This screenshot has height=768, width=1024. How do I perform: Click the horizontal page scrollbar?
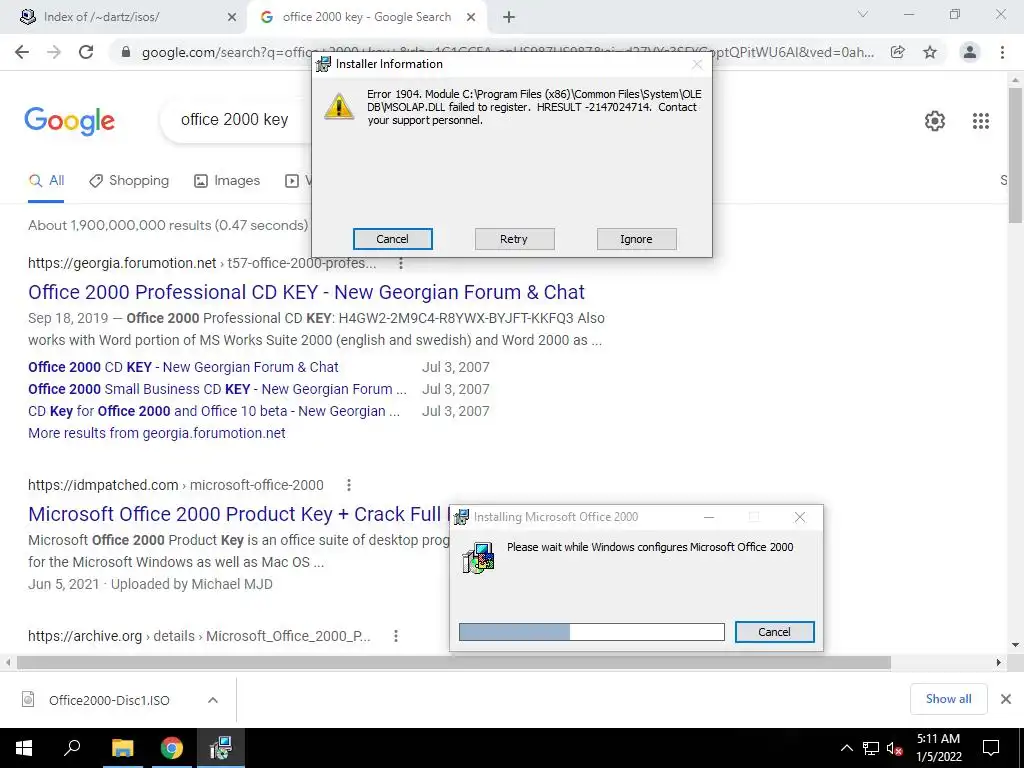454,662
